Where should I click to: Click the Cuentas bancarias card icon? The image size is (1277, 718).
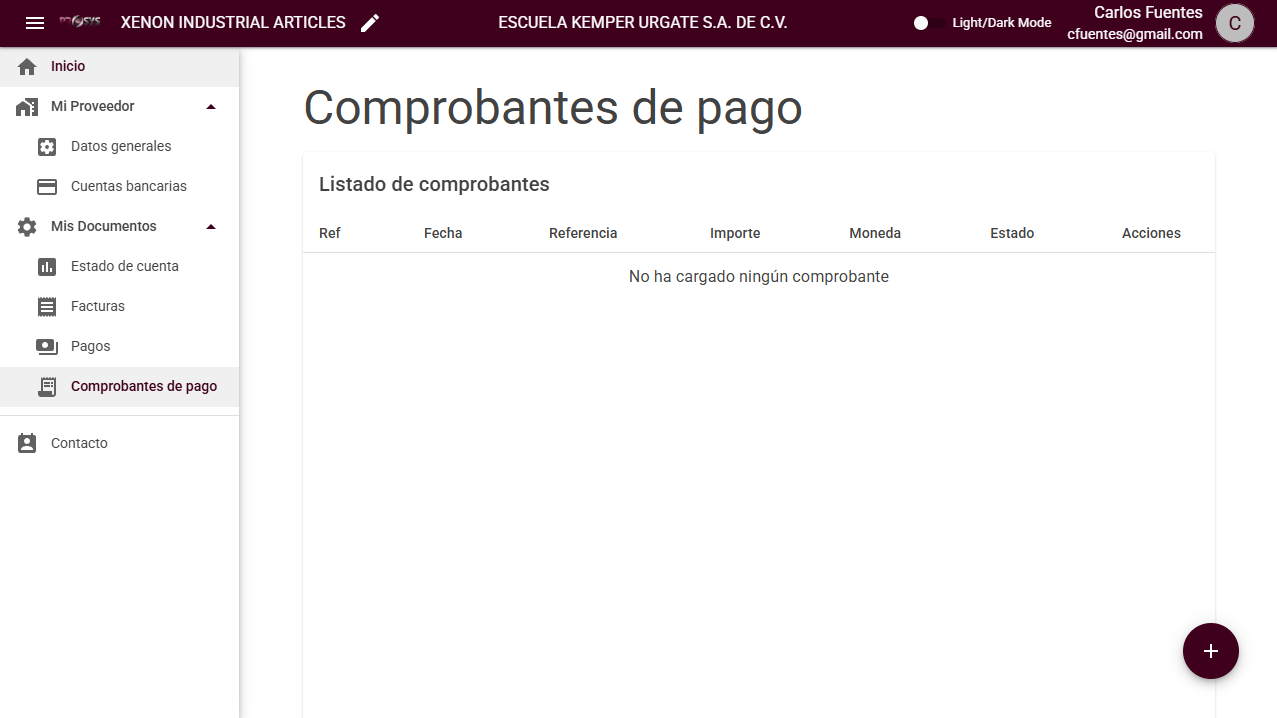pos(47,187)
